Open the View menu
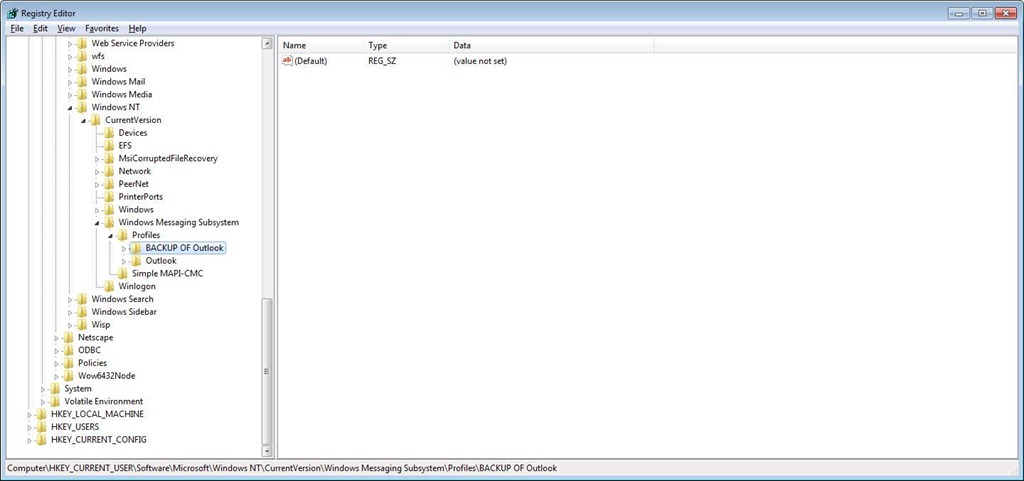Image resolution: width=1024 pixels, height=481 pixels. point(66,29)
